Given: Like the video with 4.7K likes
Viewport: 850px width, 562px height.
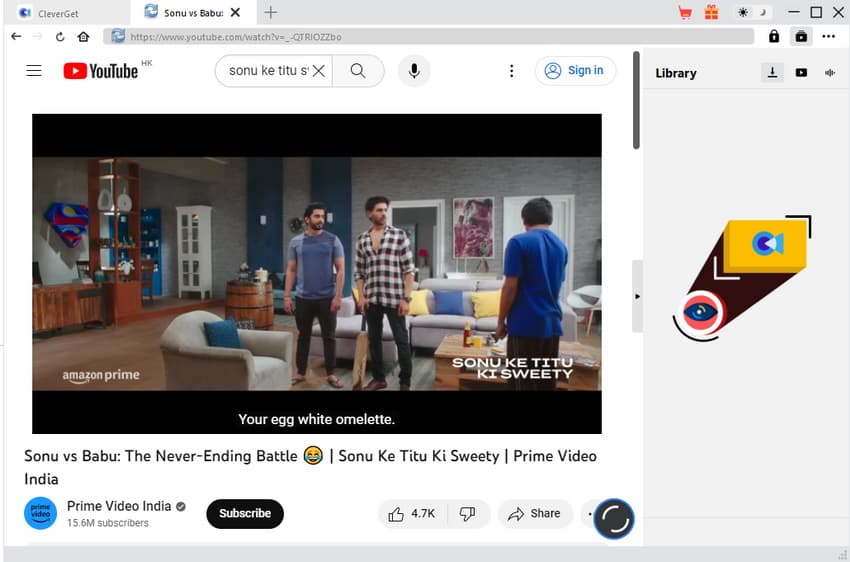Looking at the screenshot, I should tap(412, 514).
